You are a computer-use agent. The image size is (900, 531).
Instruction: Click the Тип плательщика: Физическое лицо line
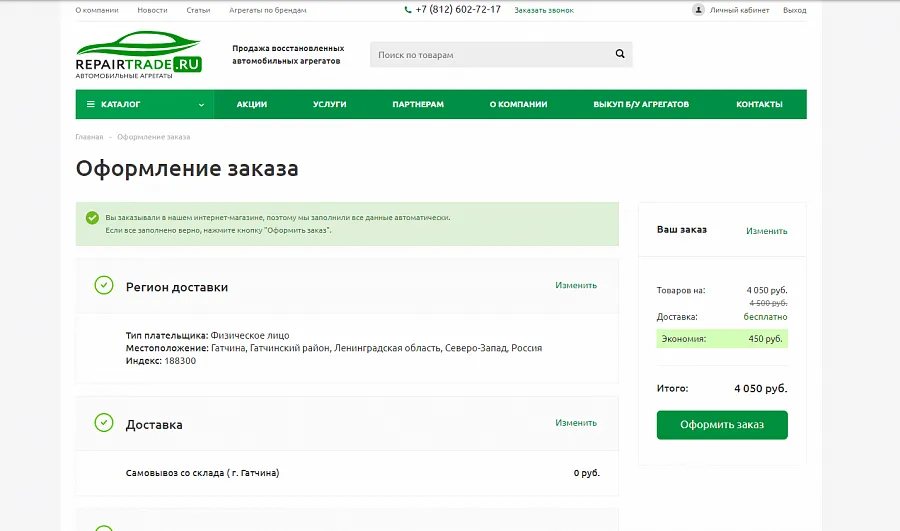(x=208, y=335)
